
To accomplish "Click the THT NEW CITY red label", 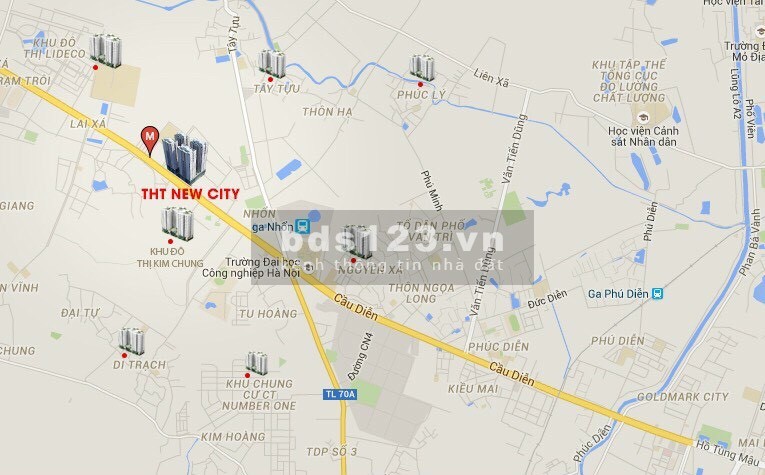I will (x=190, y=194).
